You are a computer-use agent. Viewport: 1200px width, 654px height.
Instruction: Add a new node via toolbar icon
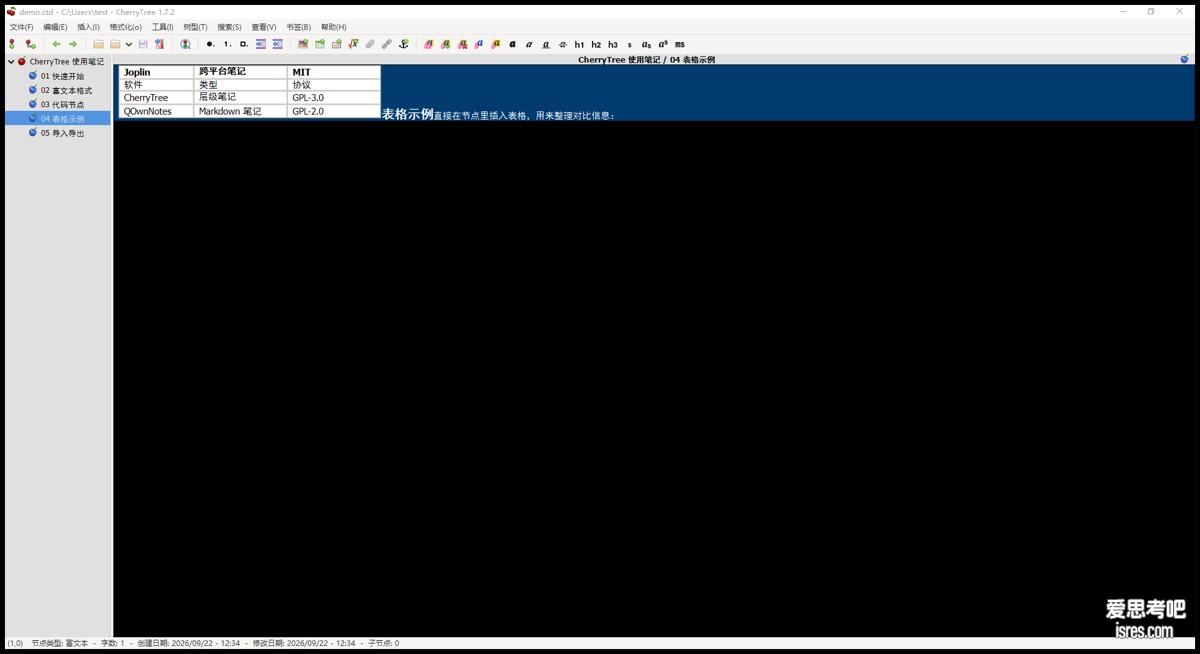coord(12,44)
